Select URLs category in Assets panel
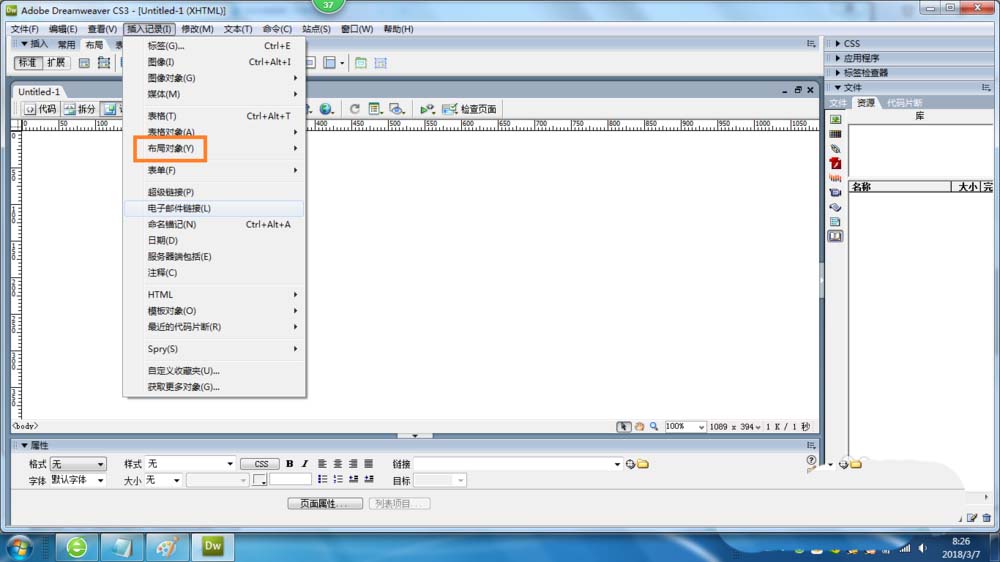 [x=835, y=149]
